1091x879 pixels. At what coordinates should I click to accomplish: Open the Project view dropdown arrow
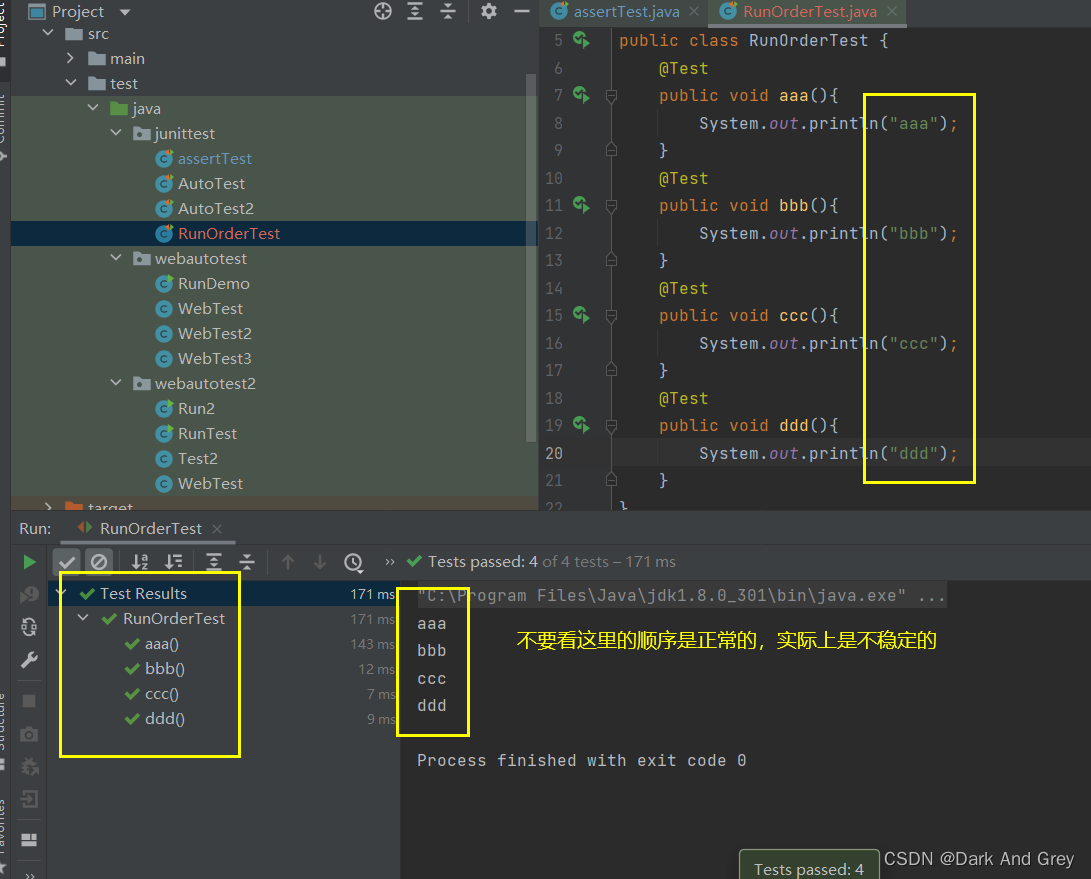point(125,12)
